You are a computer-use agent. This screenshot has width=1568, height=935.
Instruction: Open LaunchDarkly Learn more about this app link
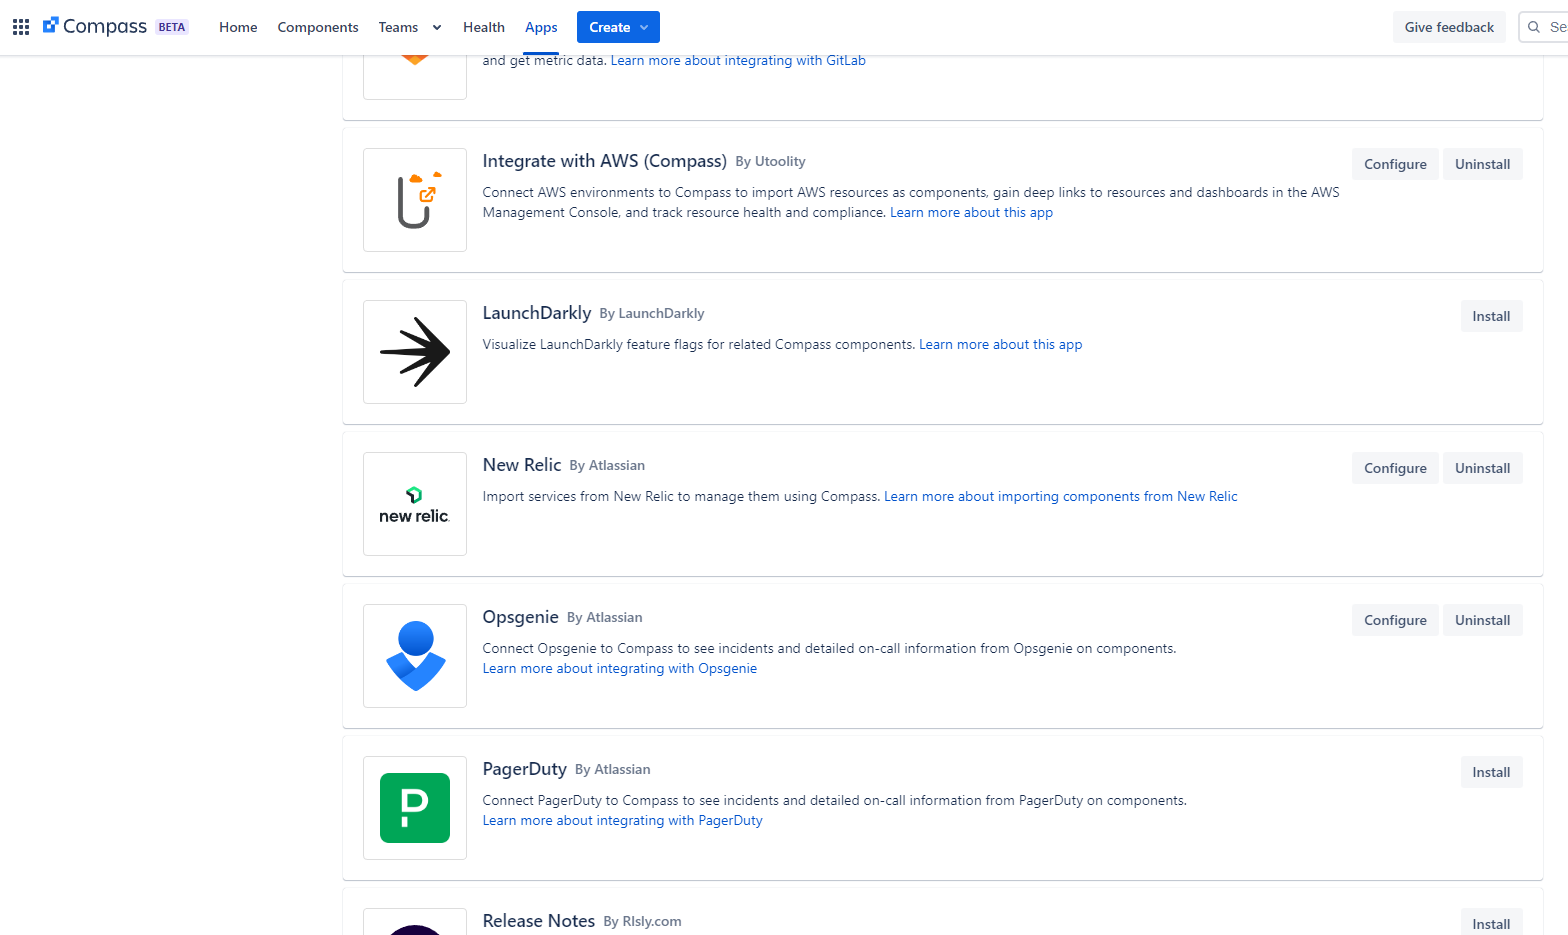click(x=1000, y=344)
